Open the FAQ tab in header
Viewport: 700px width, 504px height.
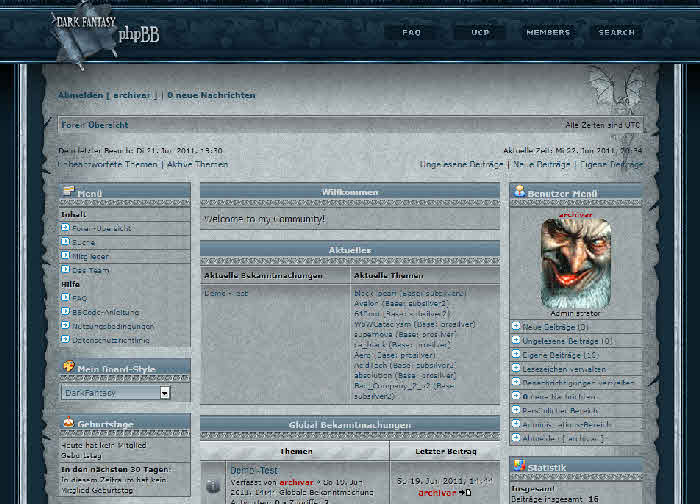[x=411, y=33]
